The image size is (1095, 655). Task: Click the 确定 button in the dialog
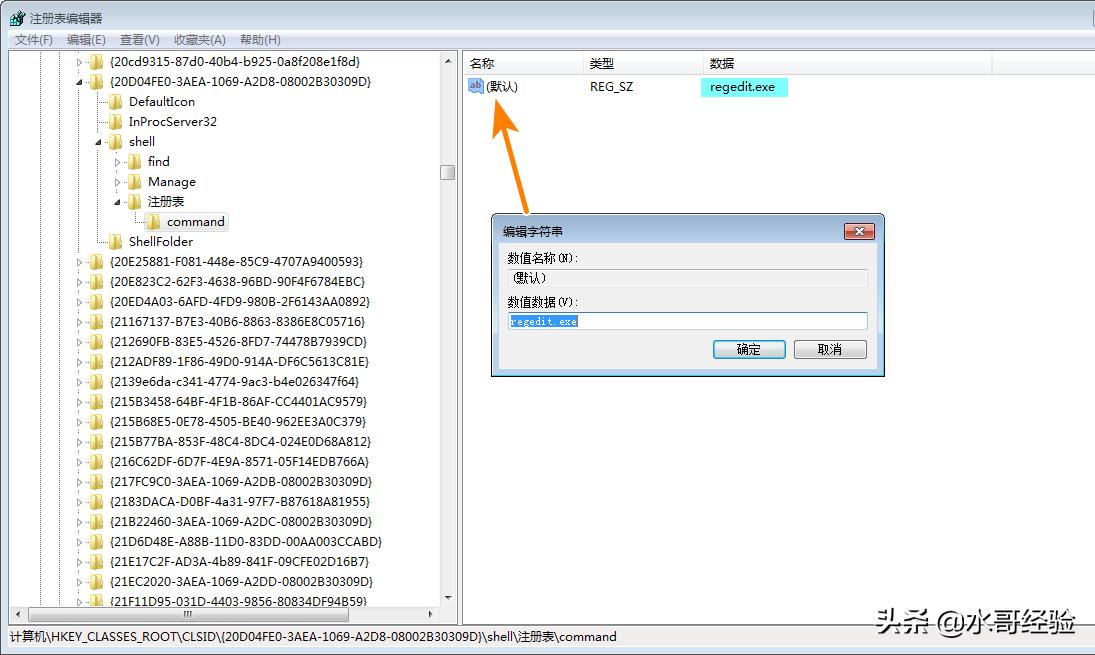point(749,349)
